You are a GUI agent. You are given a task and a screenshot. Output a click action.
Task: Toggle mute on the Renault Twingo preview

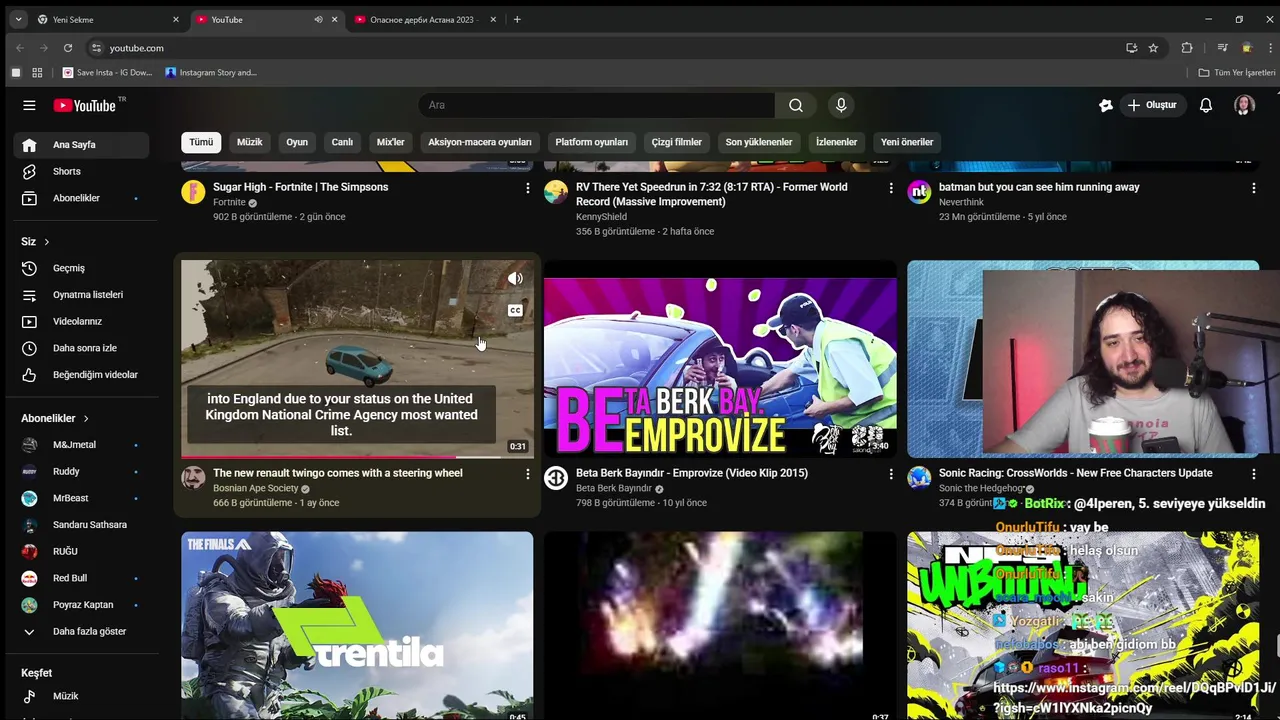coord(515,279)
